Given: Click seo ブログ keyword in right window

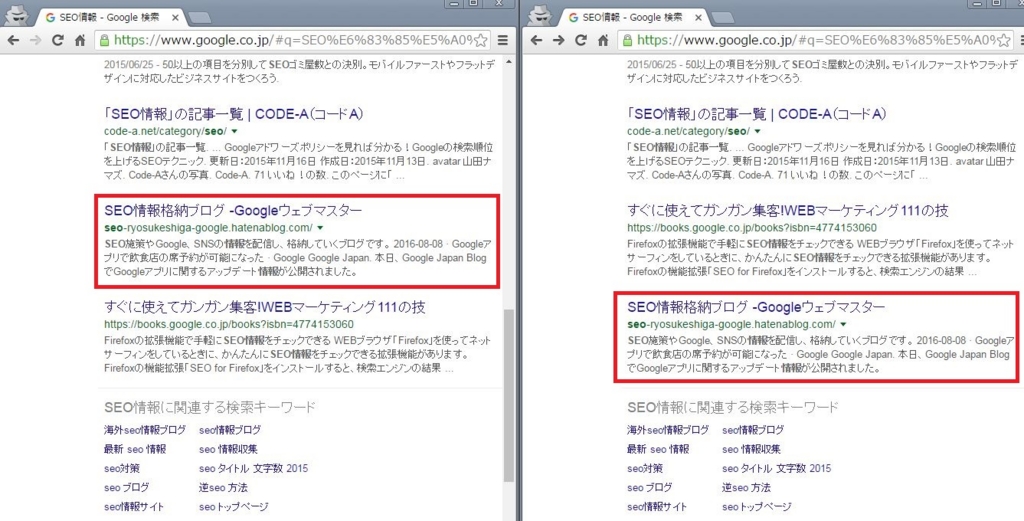Looking at the screenshot, I should tap(650, 488).
